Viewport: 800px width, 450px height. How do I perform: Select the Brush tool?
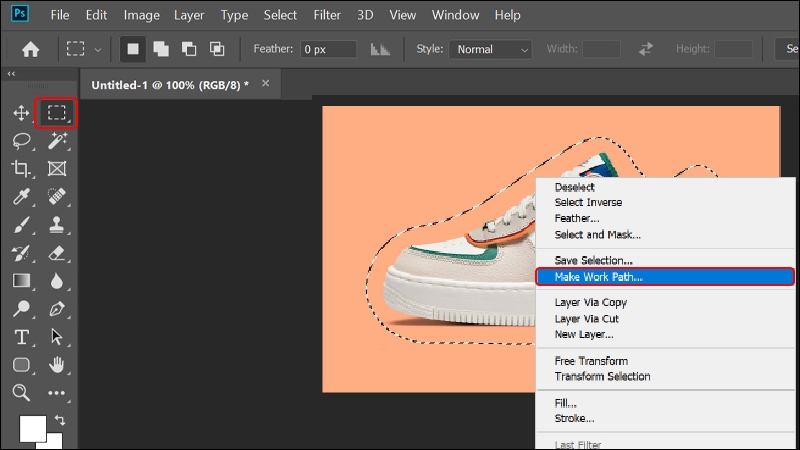click(21, 224)
